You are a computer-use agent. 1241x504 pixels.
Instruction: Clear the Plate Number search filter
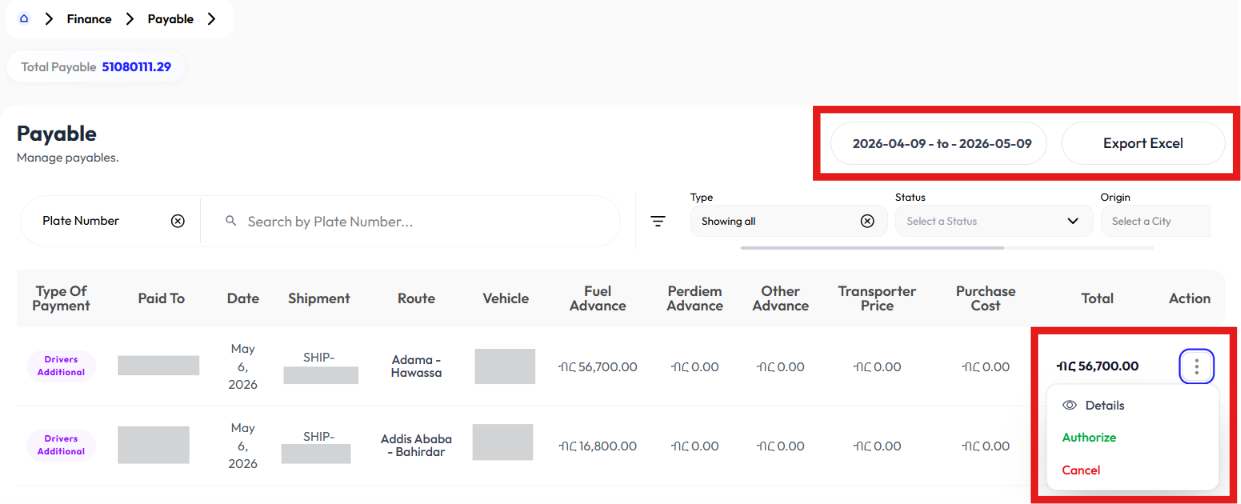click(x=178, y=221)
